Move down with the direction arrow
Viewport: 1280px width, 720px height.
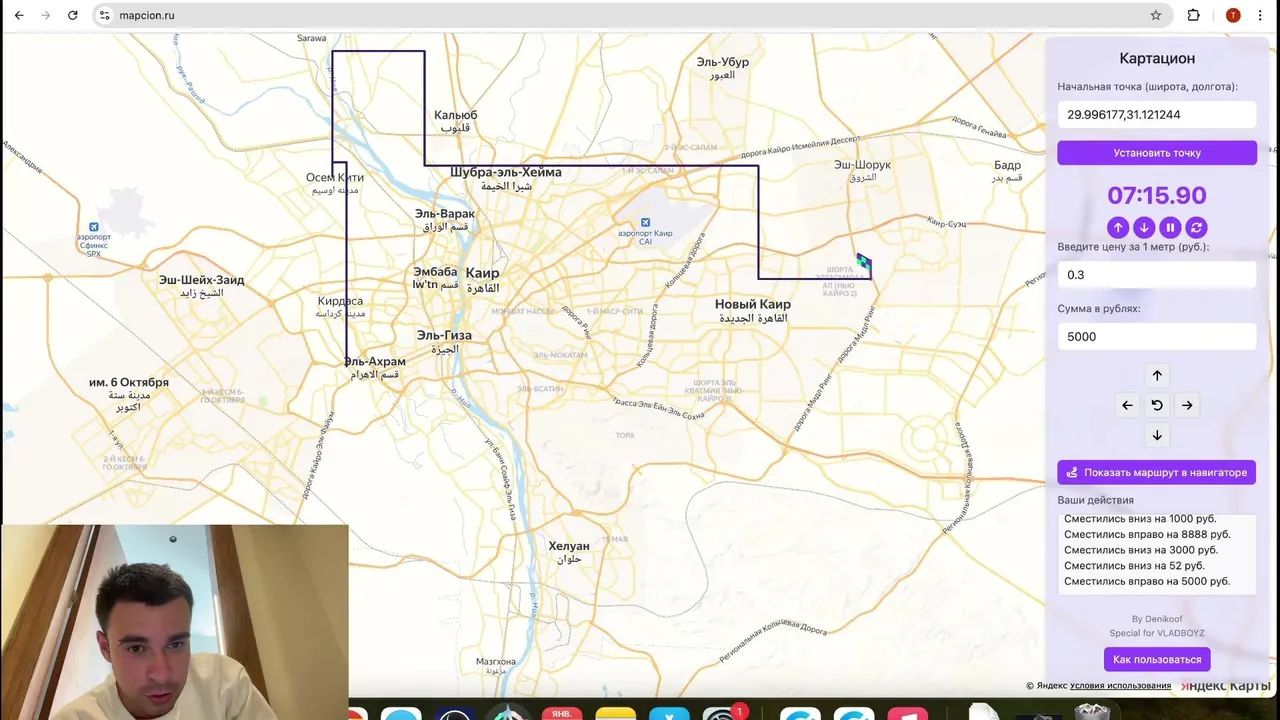[1157, 435]
